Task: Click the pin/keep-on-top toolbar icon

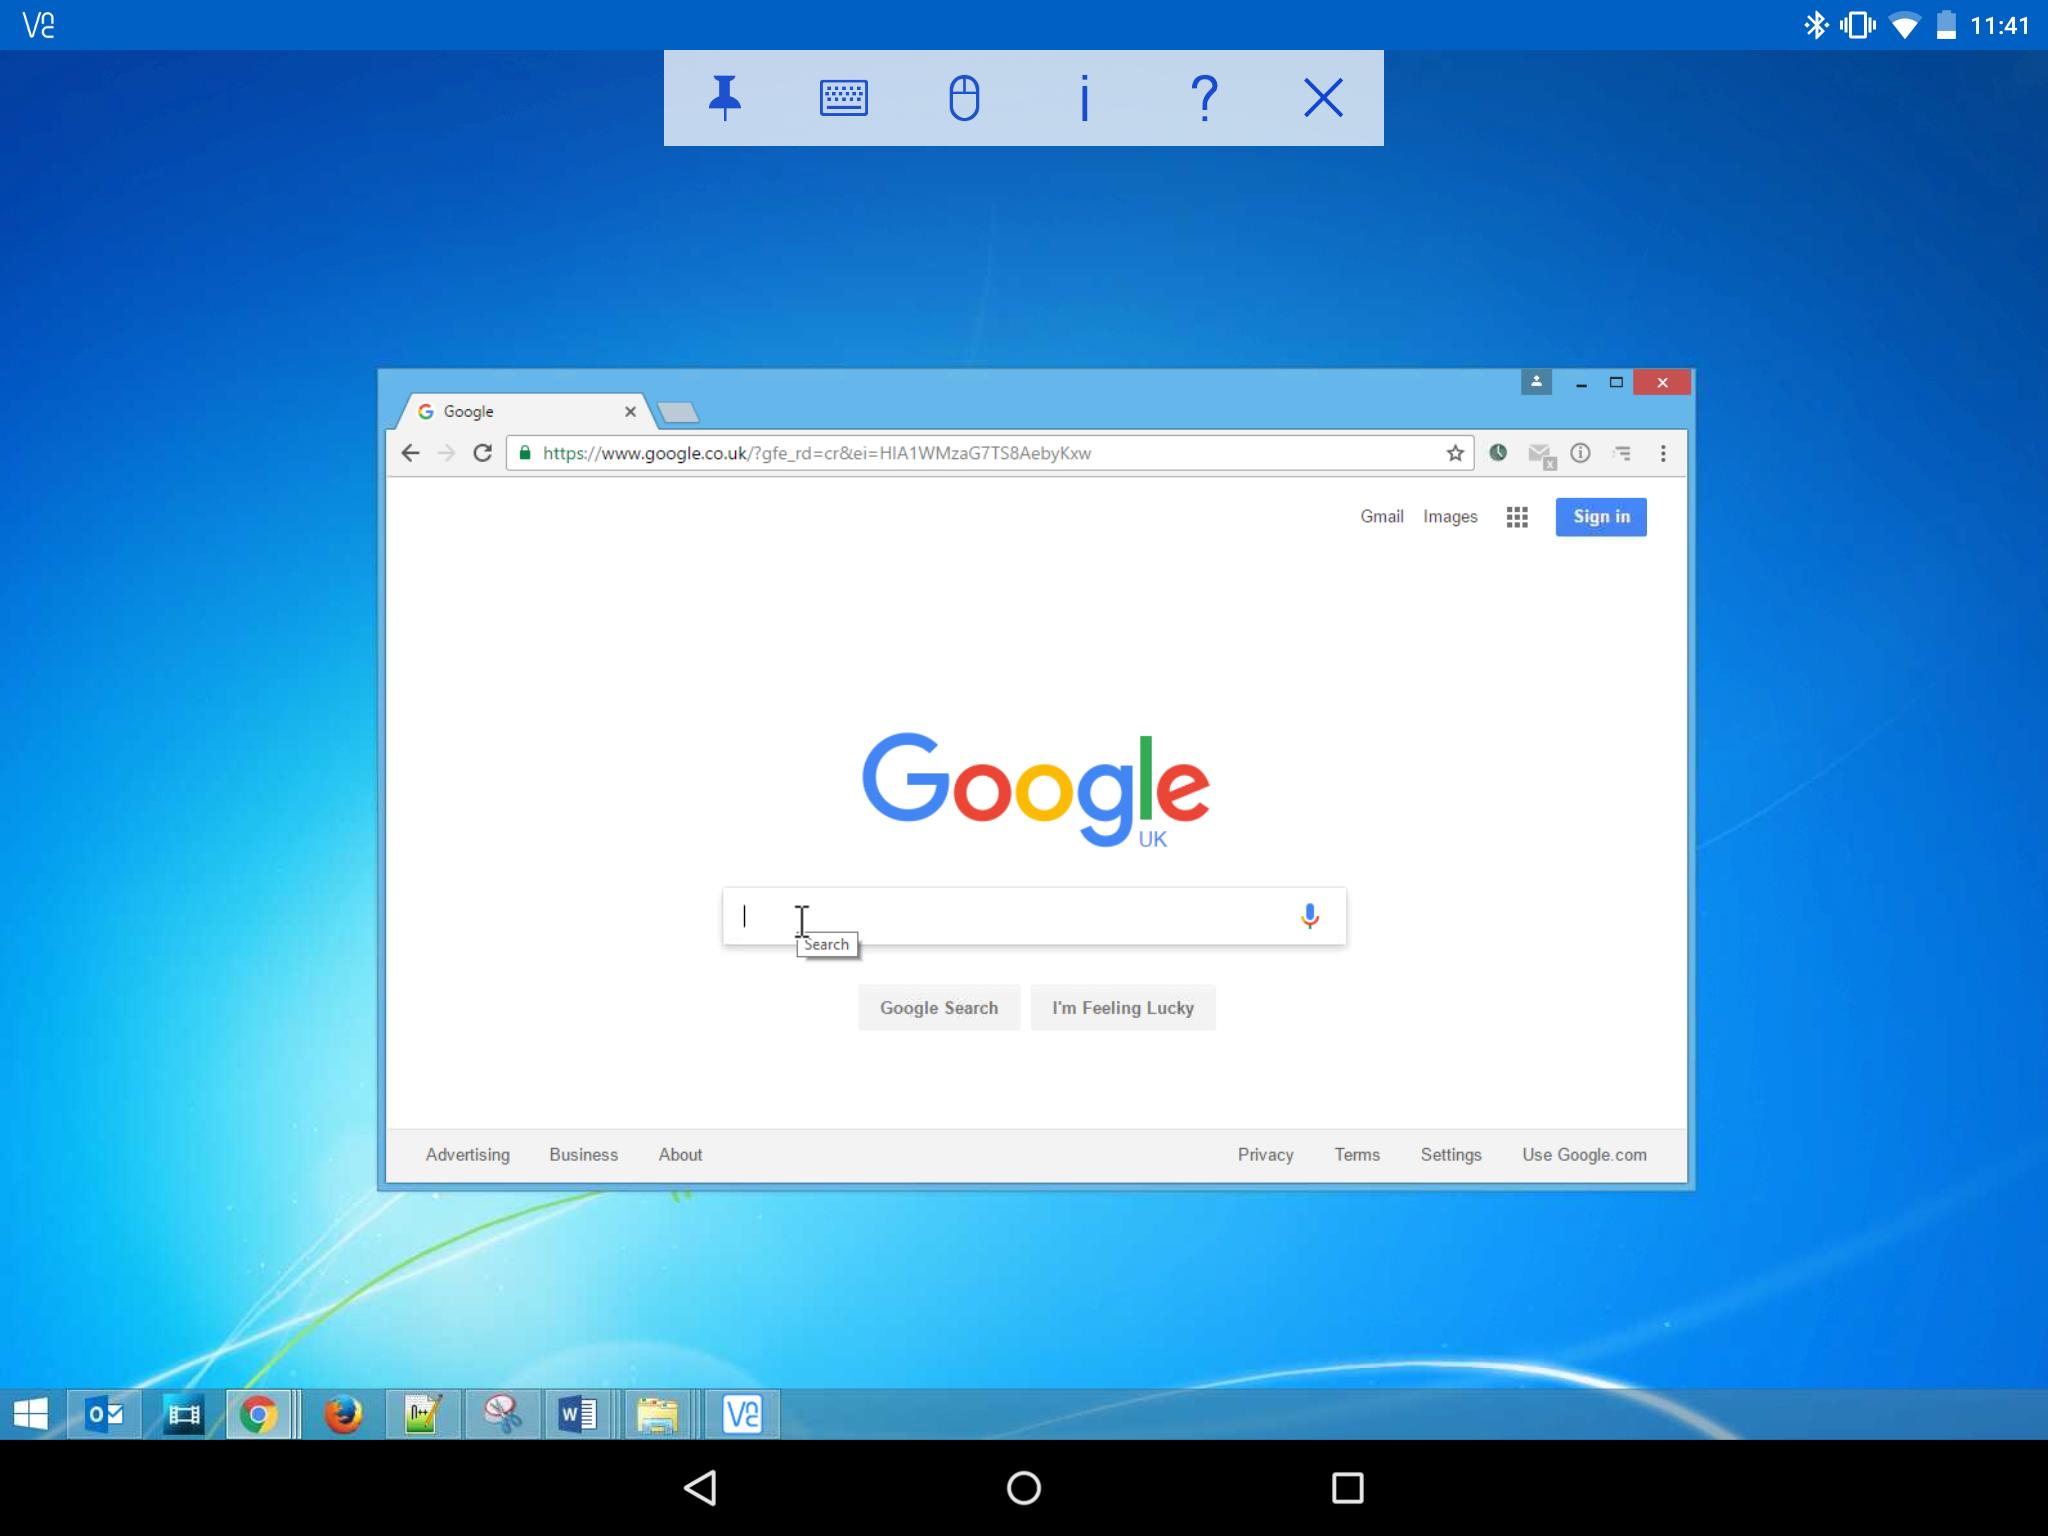Action: click(722, 97)
